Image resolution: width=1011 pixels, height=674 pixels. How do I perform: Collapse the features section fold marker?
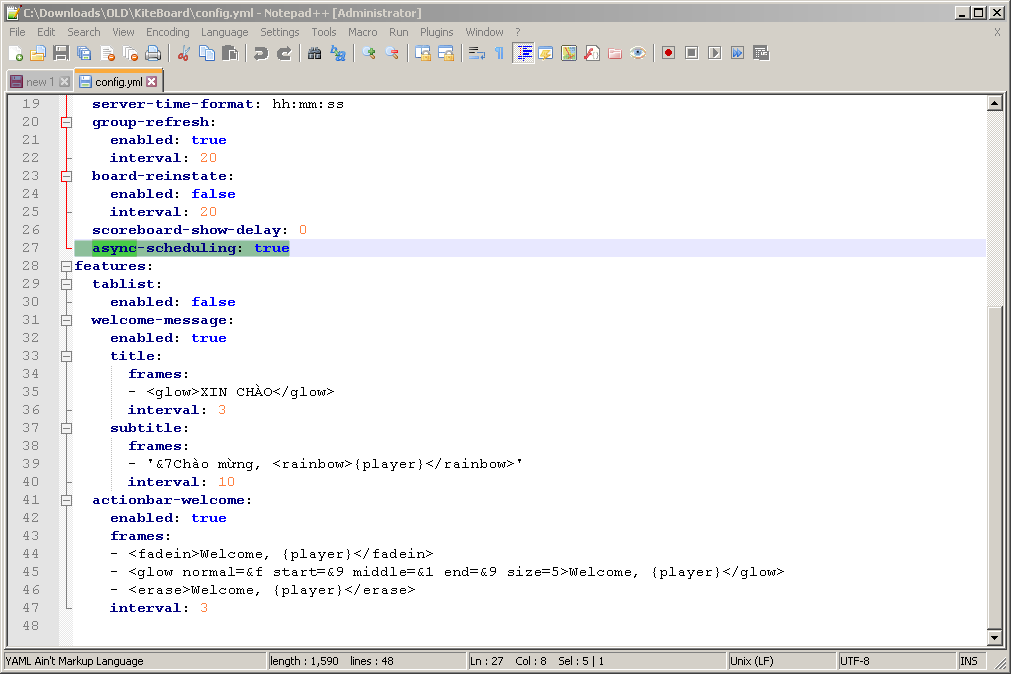(x=66, y=266)
